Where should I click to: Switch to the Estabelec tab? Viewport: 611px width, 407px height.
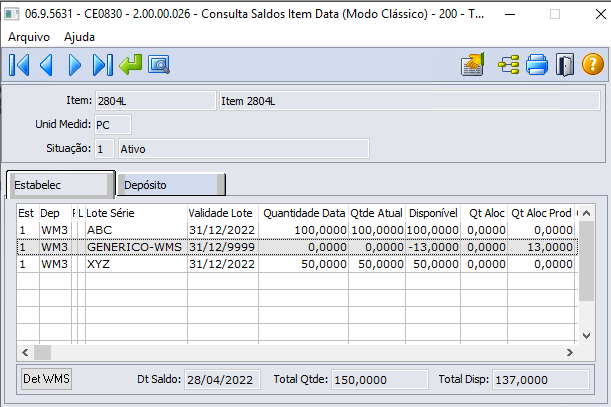[60, 184]
